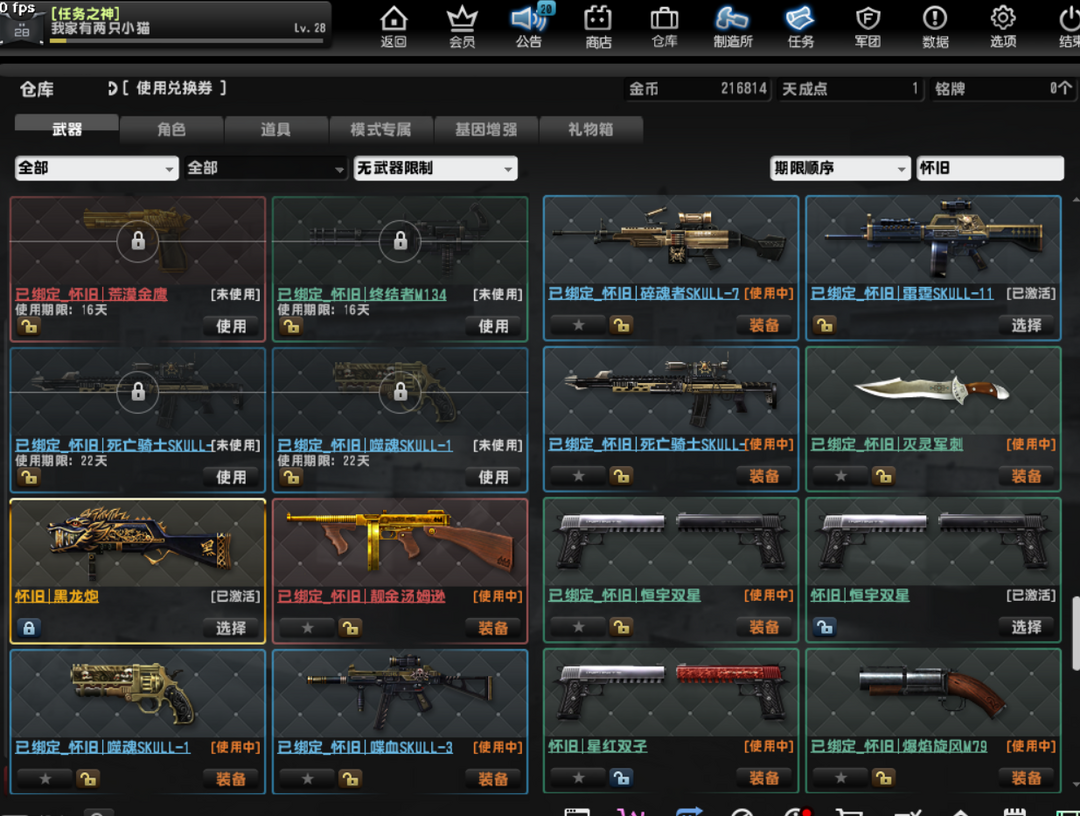Open the 商店 shop icon
Screen dimensions: 1080x816
pos(598,27)
